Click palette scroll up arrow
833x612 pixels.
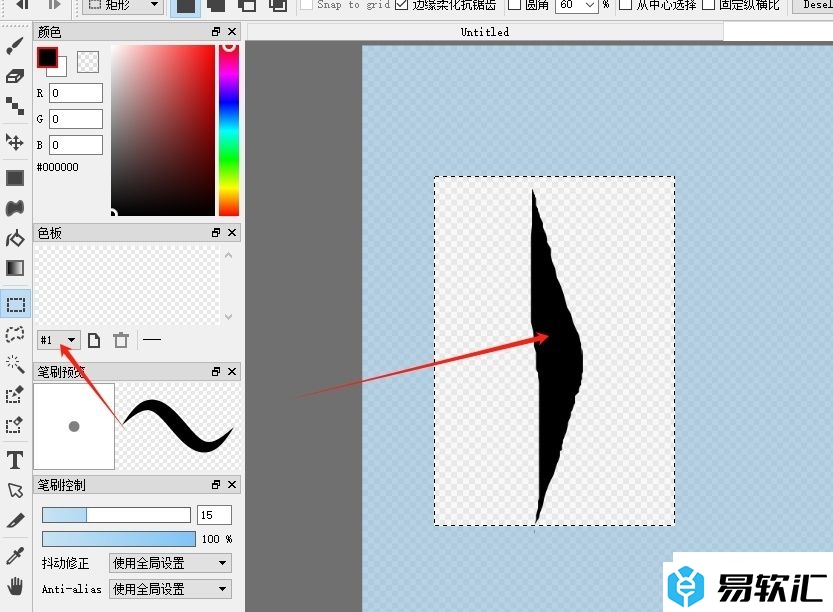(x=228, y=256)
